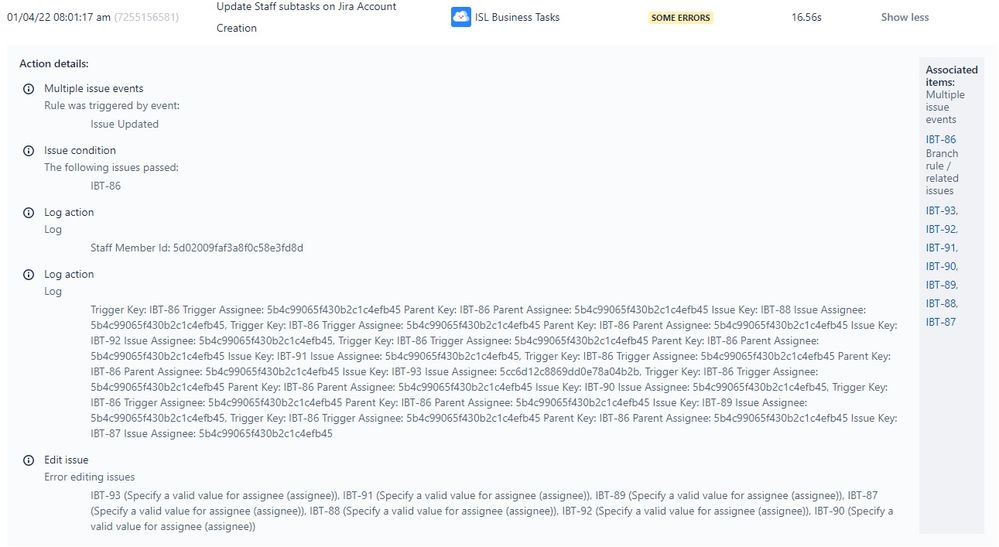Image resolution: width=999 pixels, height=547 pixels.
Task: Click info icon beside Trigger Key log action
Action: pos(29,274)
